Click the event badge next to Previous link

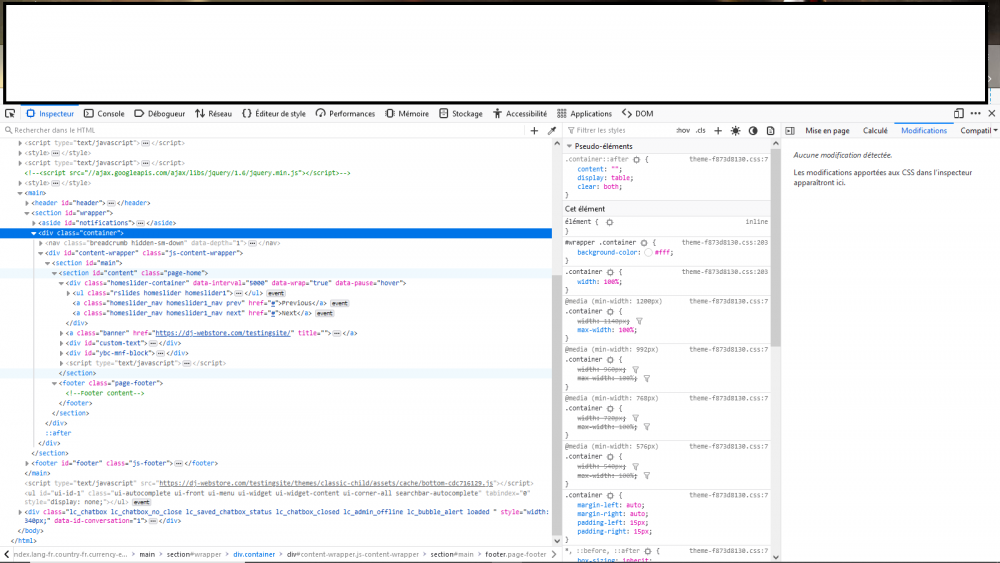coord(339,303)
